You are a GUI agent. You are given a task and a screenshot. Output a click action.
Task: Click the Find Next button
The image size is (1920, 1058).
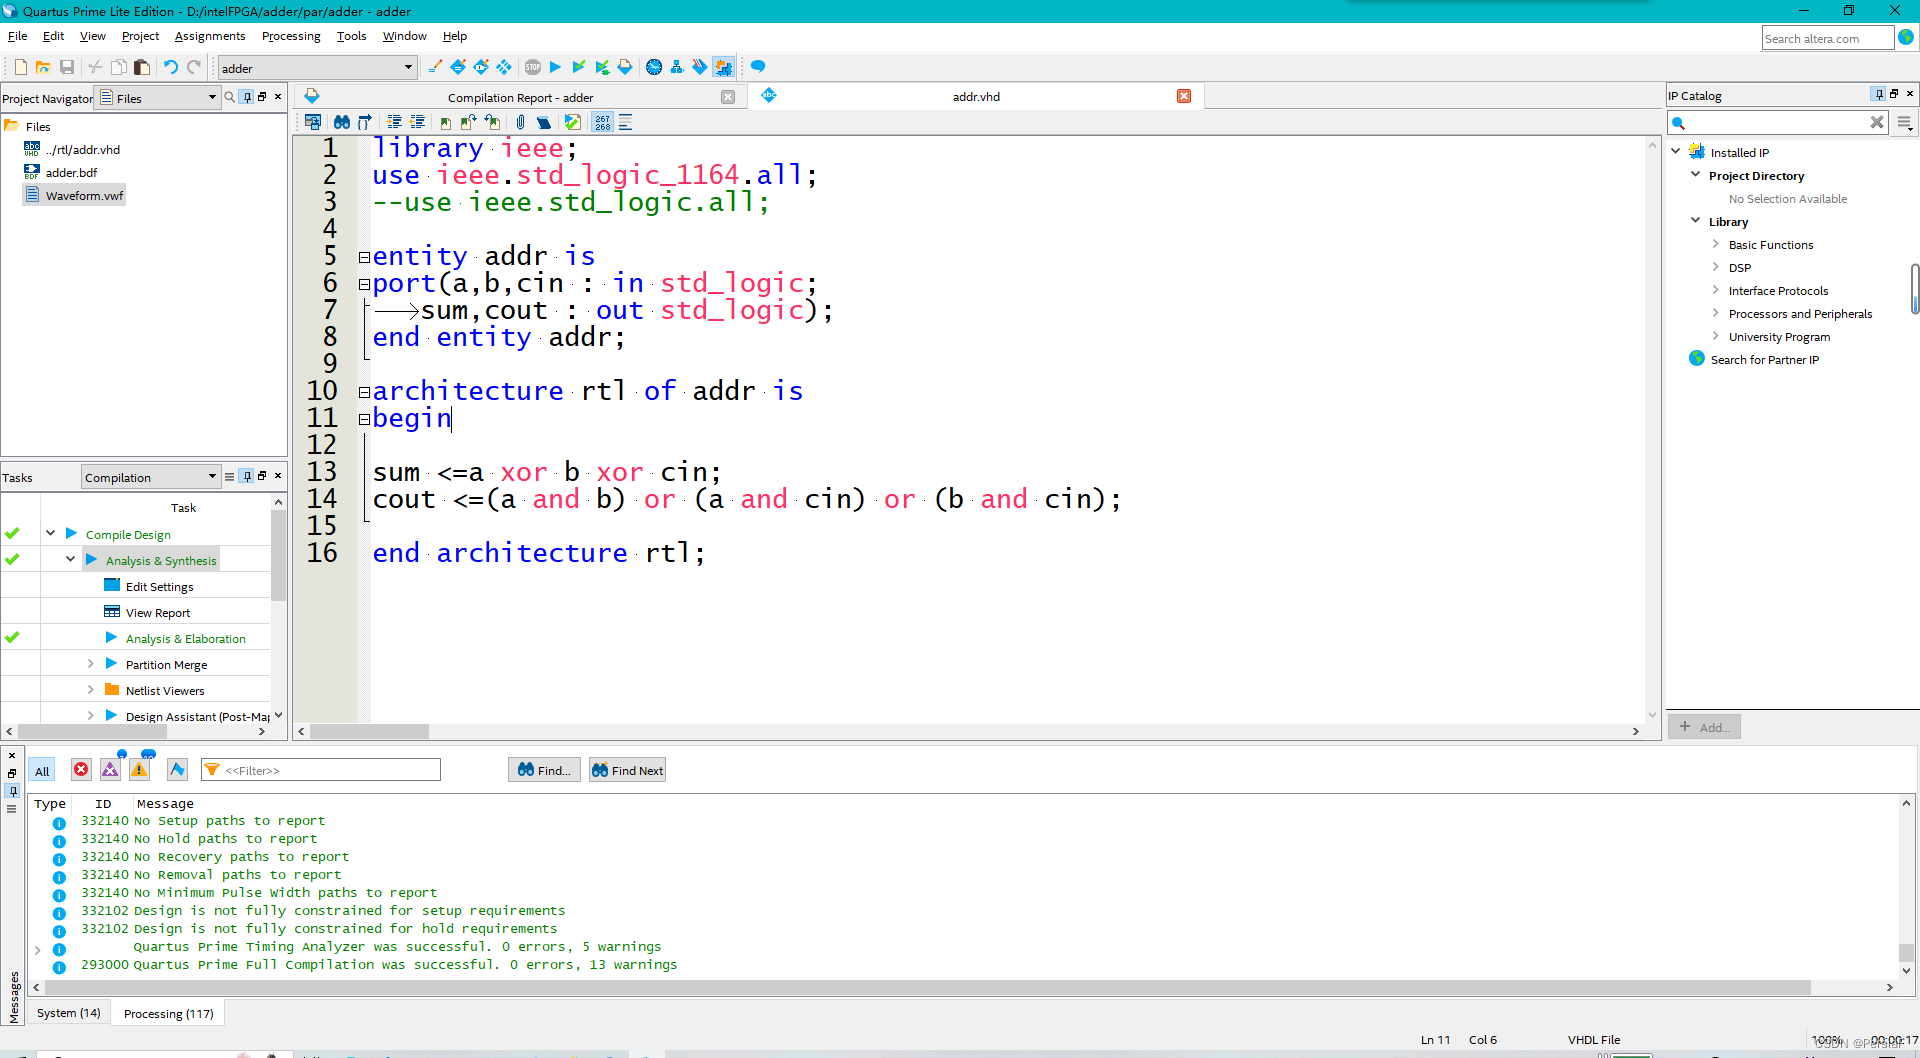coord(628,770)
